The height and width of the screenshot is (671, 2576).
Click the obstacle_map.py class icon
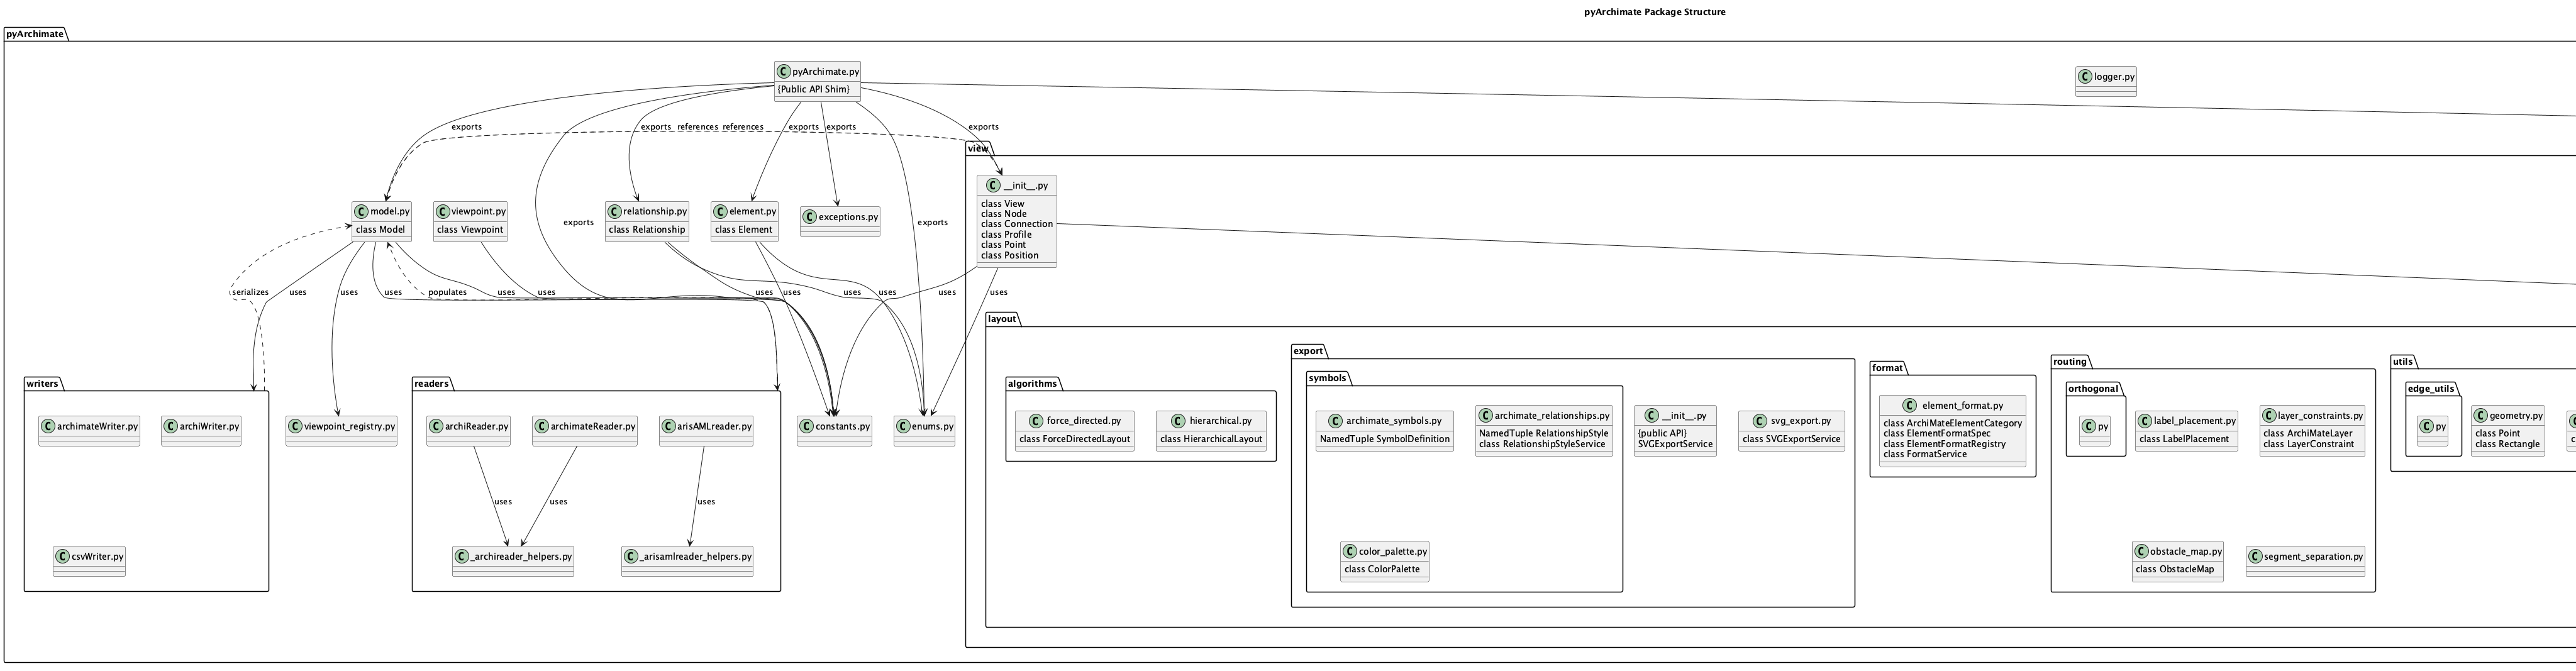pyautogui.click(x=2142, y=552)
